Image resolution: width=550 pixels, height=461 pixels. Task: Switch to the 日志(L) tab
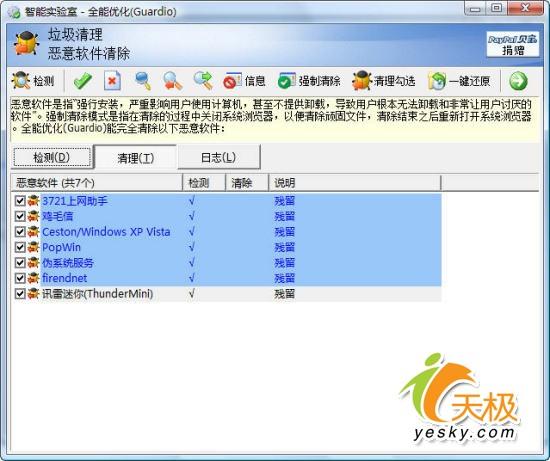(219, 157)
